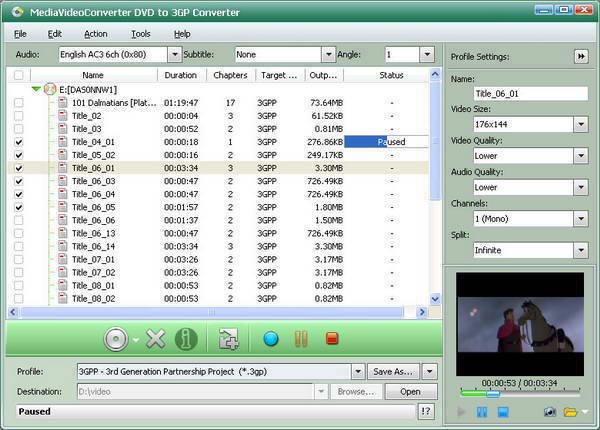
Task: Check the Title_02 checkbox
Action: (x=18, y=116)
